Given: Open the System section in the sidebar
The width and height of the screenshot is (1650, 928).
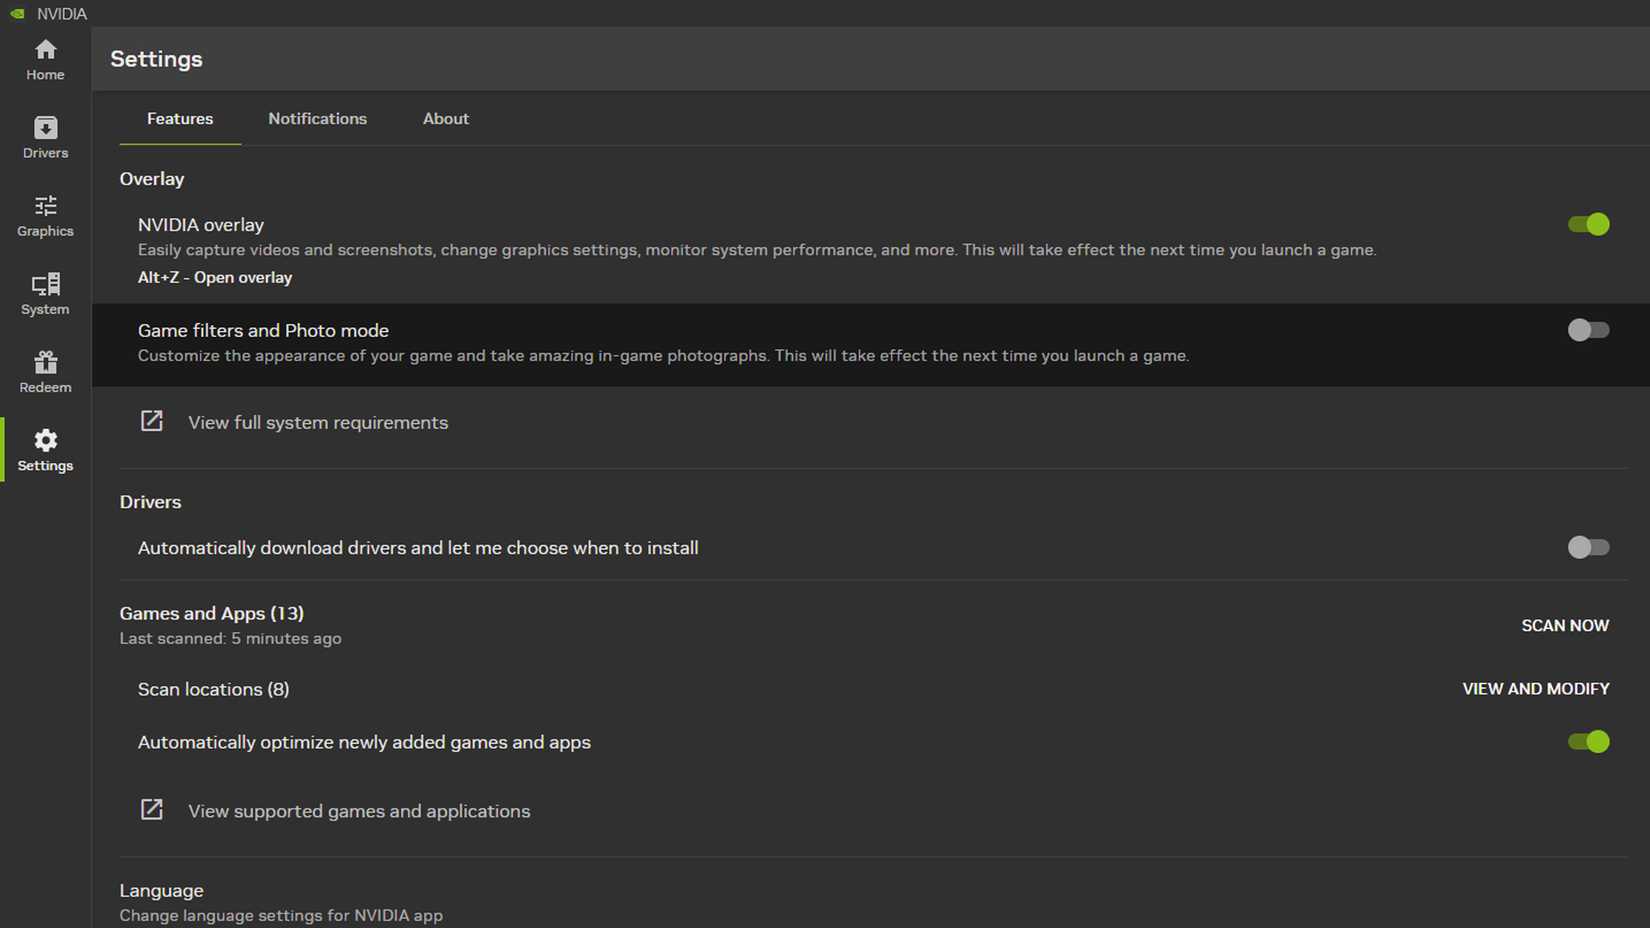Looking at the screenshot, I should pyautogui.click(x=44, y=293).
